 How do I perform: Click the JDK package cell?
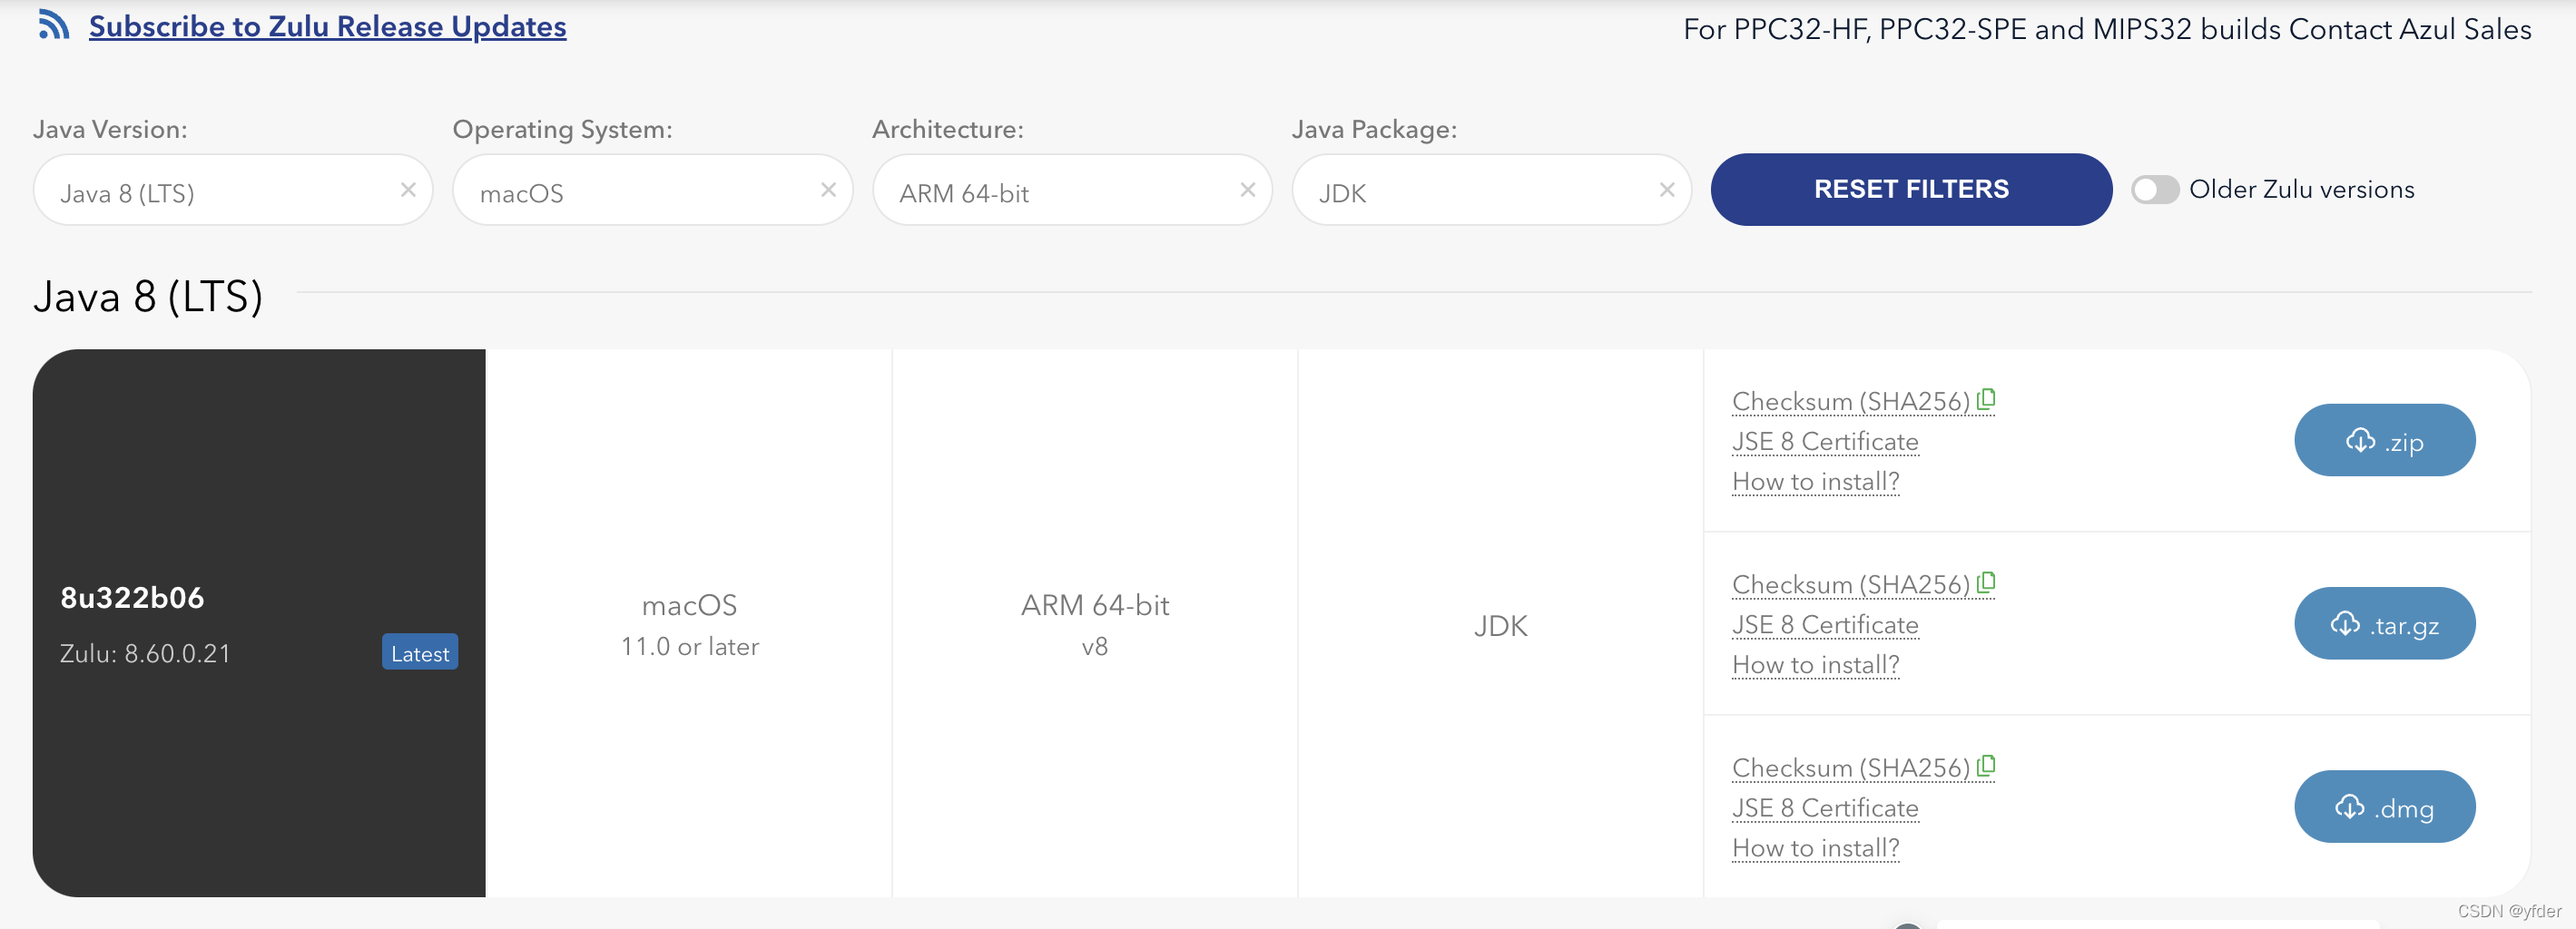(x=1500, y=623)
